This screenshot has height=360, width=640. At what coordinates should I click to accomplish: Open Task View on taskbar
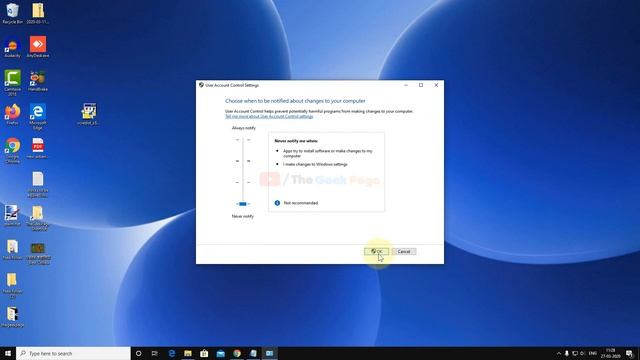(155, 353)
